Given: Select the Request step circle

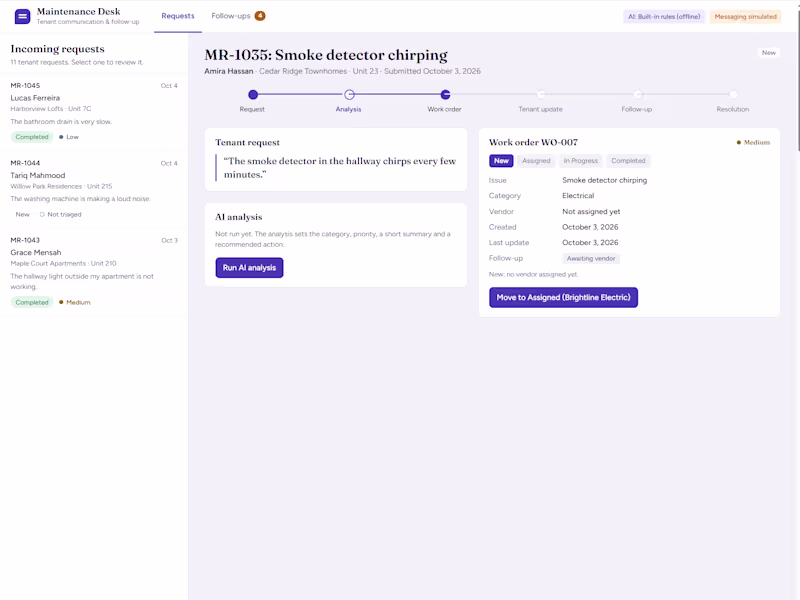Looking at the screenshot, I should [x=253, y=94].
